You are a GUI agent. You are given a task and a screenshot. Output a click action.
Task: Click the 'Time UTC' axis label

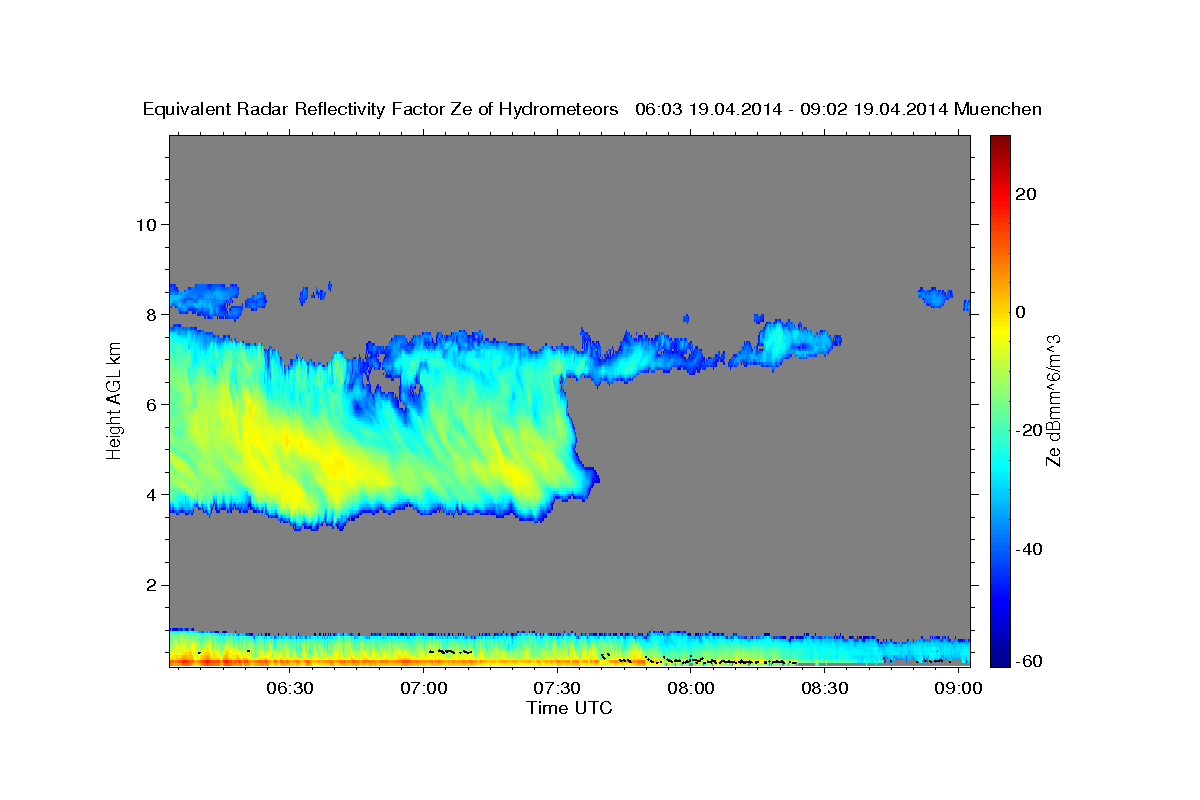click(569, 708)
